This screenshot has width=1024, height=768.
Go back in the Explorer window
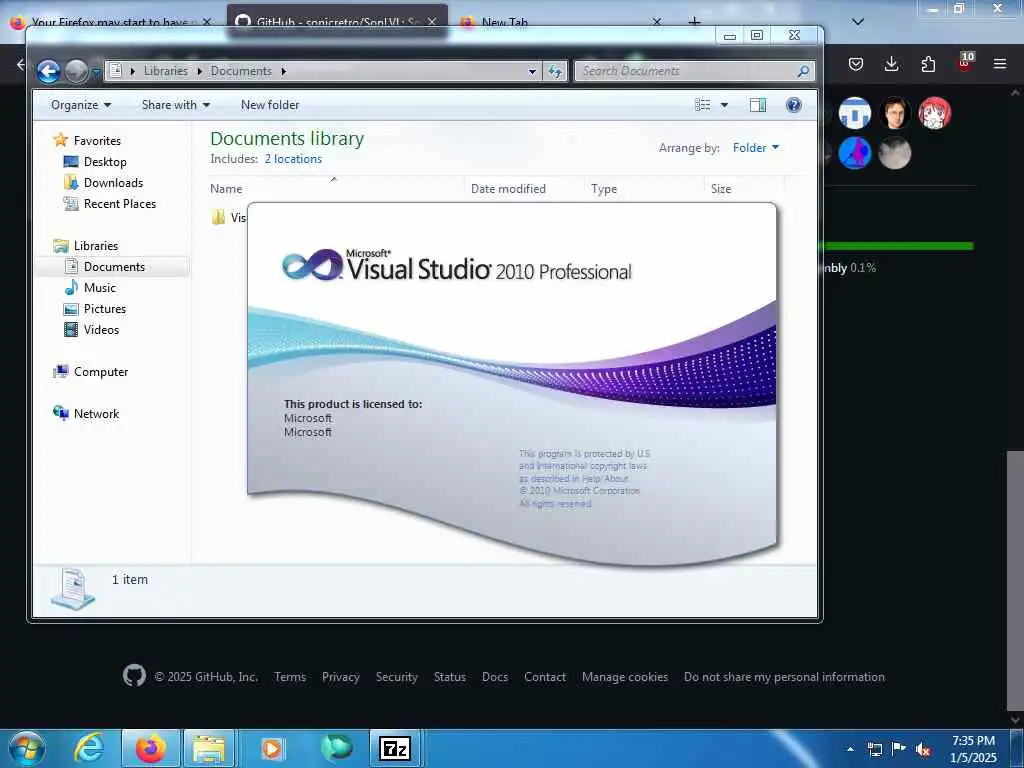48,71
